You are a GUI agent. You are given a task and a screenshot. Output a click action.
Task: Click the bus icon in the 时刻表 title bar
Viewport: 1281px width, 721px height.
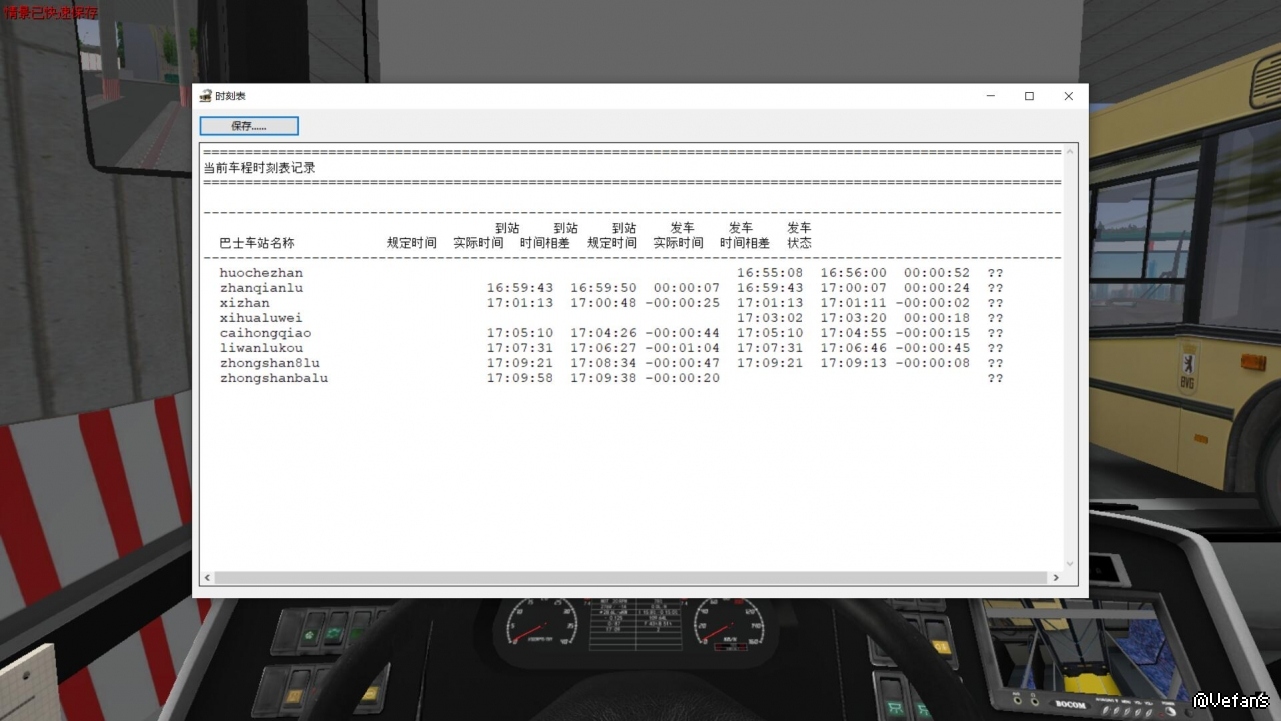point(206,96)
